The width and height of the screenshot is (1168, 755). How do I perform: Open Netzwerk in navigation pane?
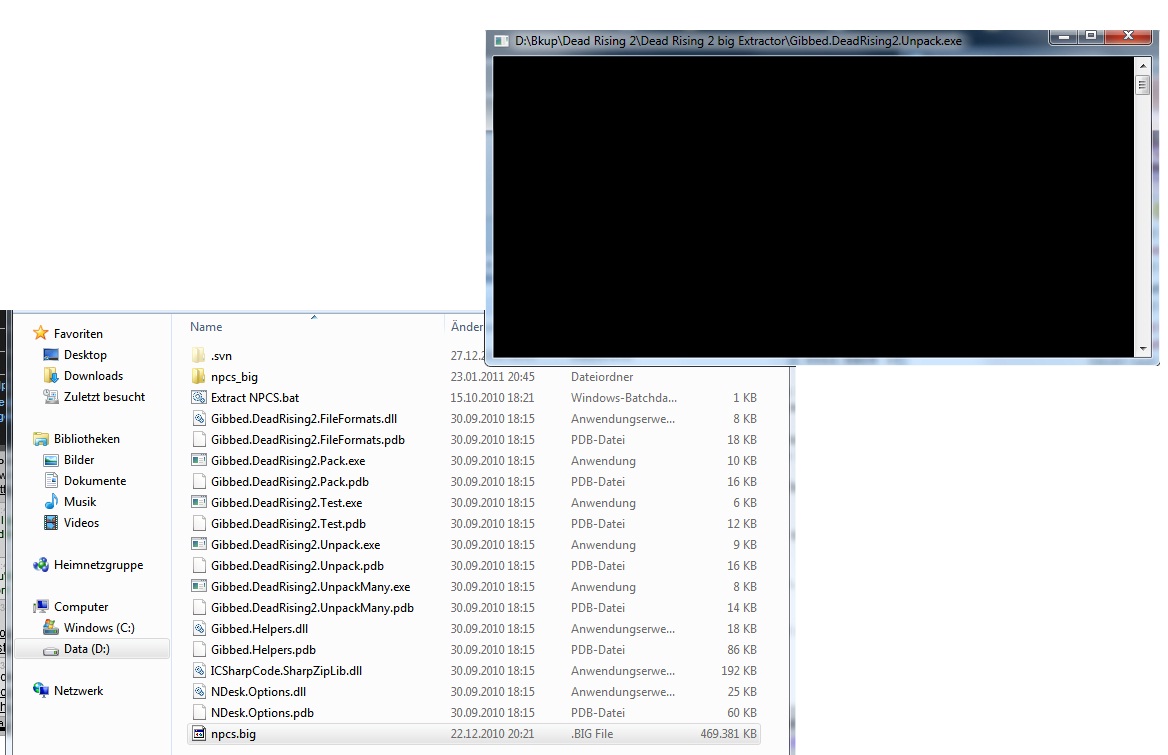(x=78, y=690)
